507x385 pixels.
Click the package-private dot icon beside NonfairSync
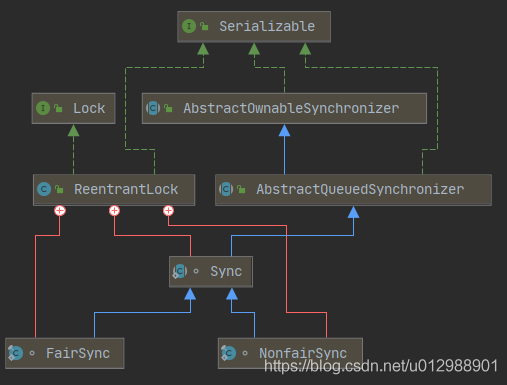click(245, 353)
